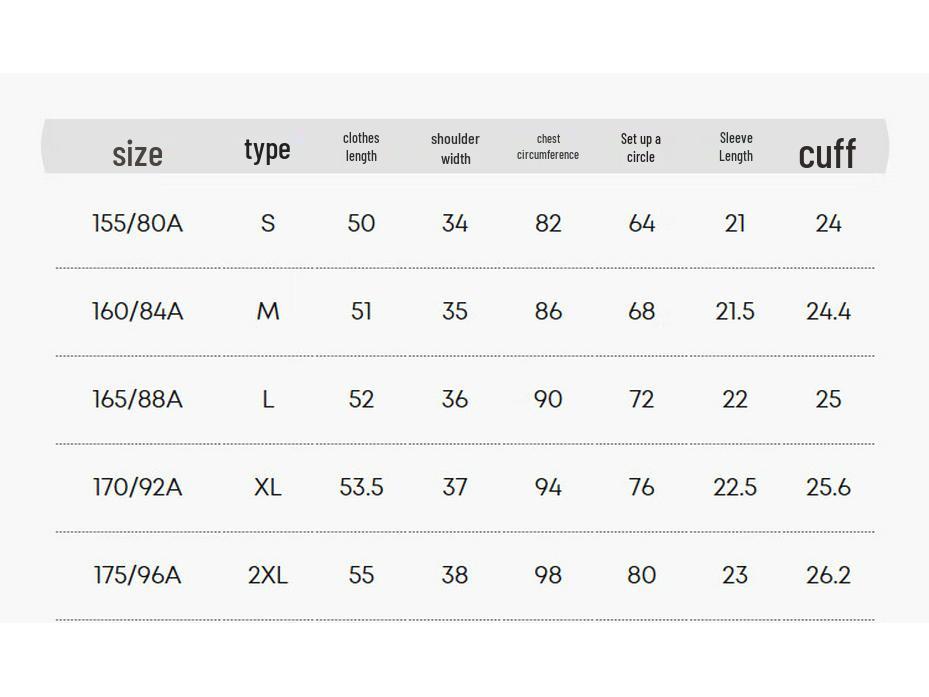Click the cuff column header
Screen dimensions: 929x697
827,154
